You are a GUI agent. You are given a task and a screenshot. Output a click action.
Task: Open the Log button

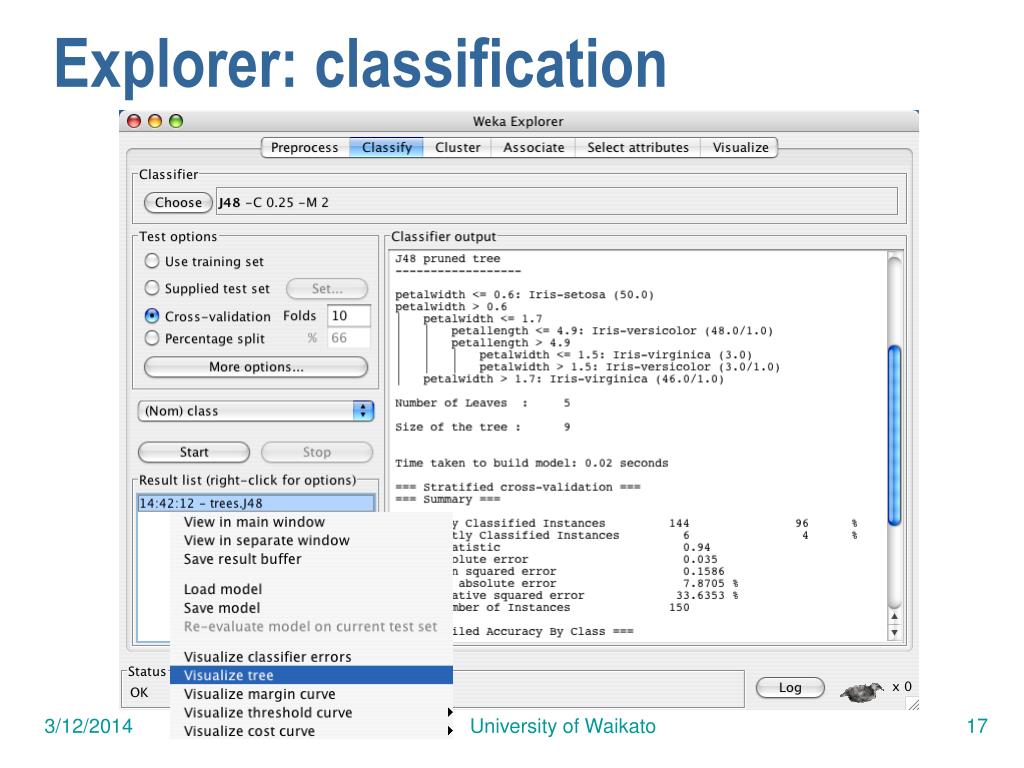pyautogui.click(x=790, y=688)
